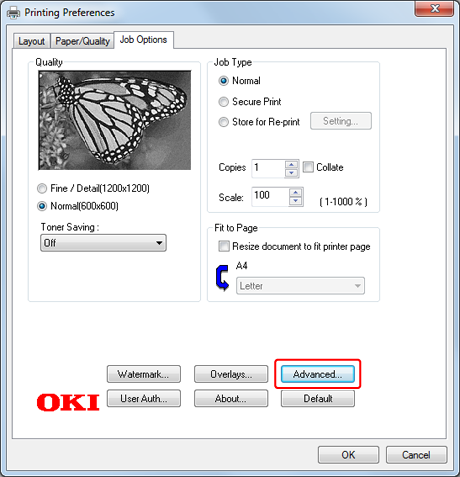Click the printer icon in title bar
This screenshot has width=460, height=477.
[13, 13]
